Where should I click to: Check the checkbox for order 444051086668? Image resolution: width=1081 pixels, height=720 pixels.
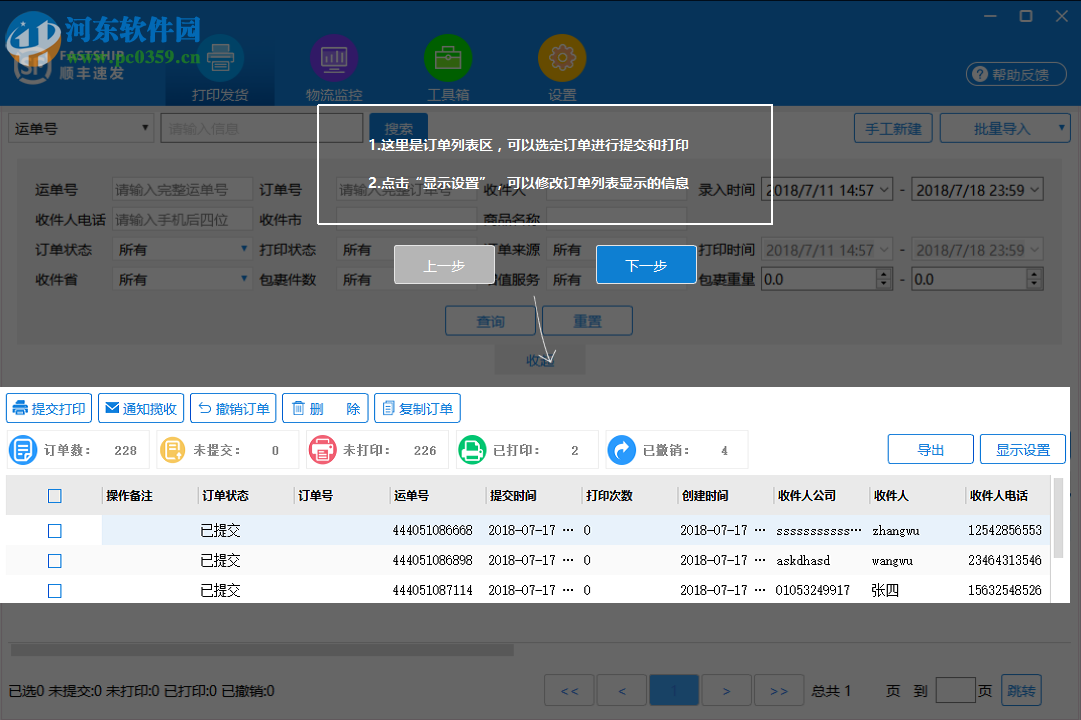click(54, 530)
